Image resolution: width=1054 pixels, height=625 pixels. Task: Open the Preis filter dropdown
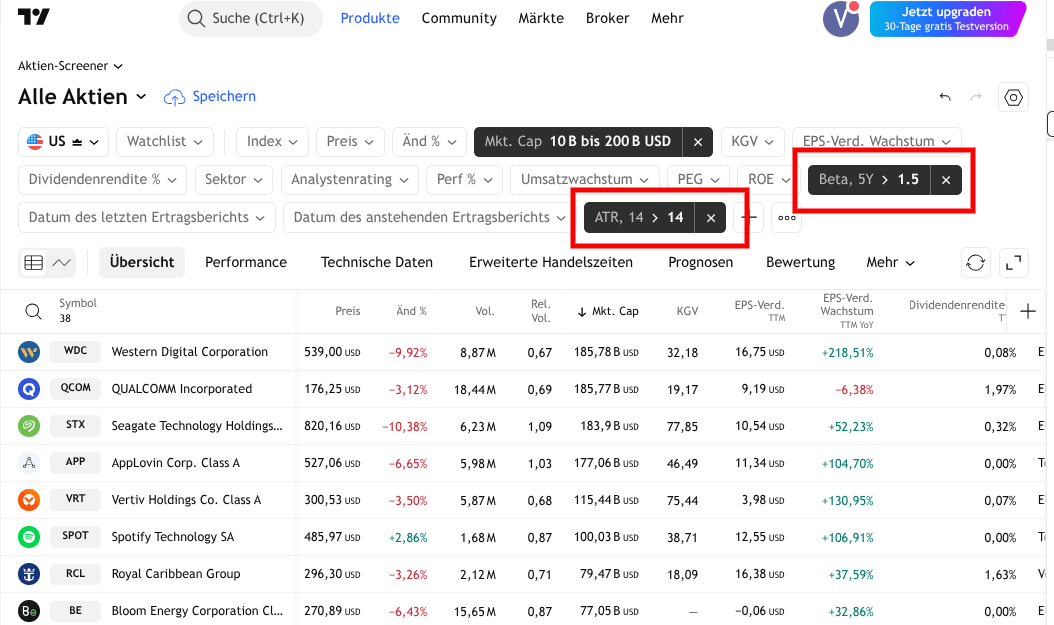(350, 142)
